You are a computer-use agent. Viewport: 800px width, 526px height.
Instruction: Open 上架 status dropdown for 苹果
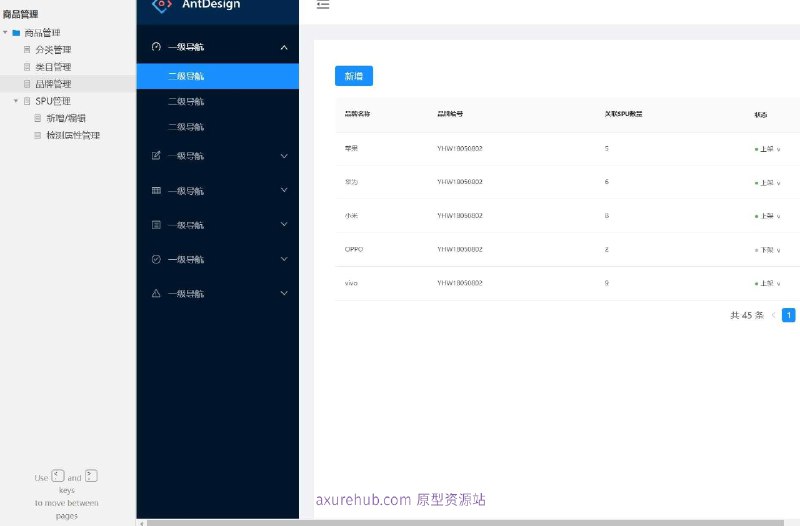(767, 149)
